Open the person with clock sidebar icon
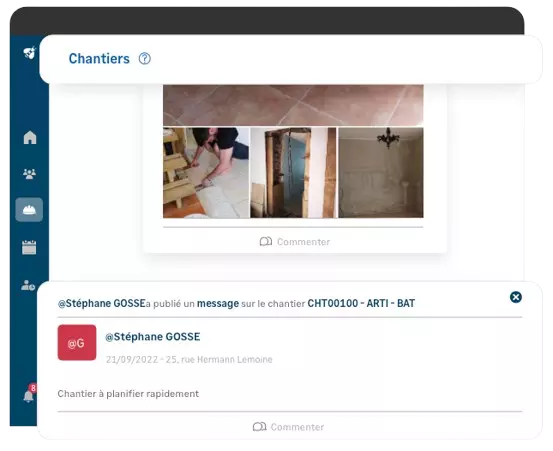Viewport: 553px width, 451px height. click(28, 285)
